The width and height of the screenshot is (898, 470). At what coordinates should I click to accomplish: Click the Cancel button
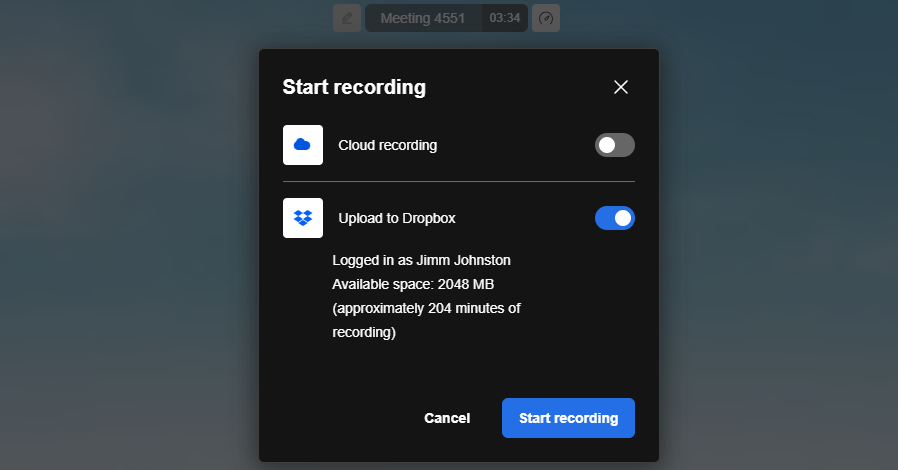click(447, 418)
